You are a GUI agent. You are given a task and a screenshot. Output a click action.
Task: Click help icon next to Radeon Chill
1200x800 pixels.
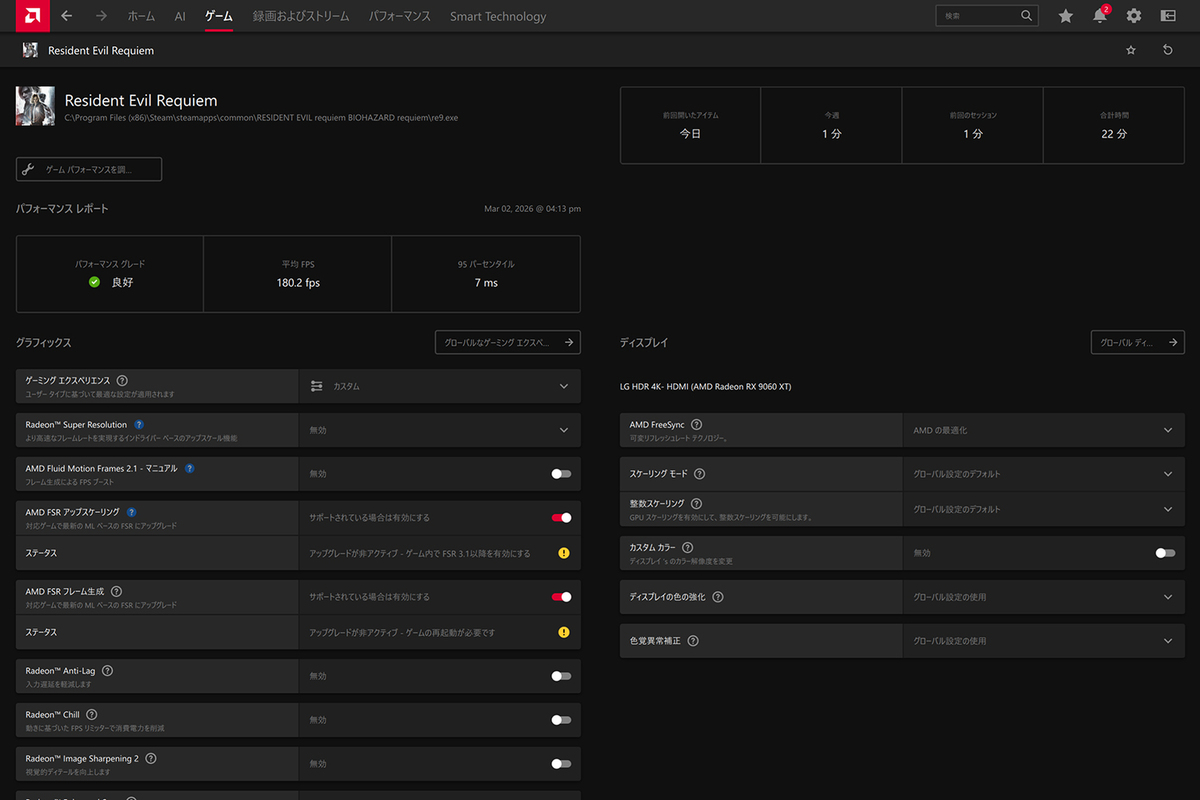(92, 715)
